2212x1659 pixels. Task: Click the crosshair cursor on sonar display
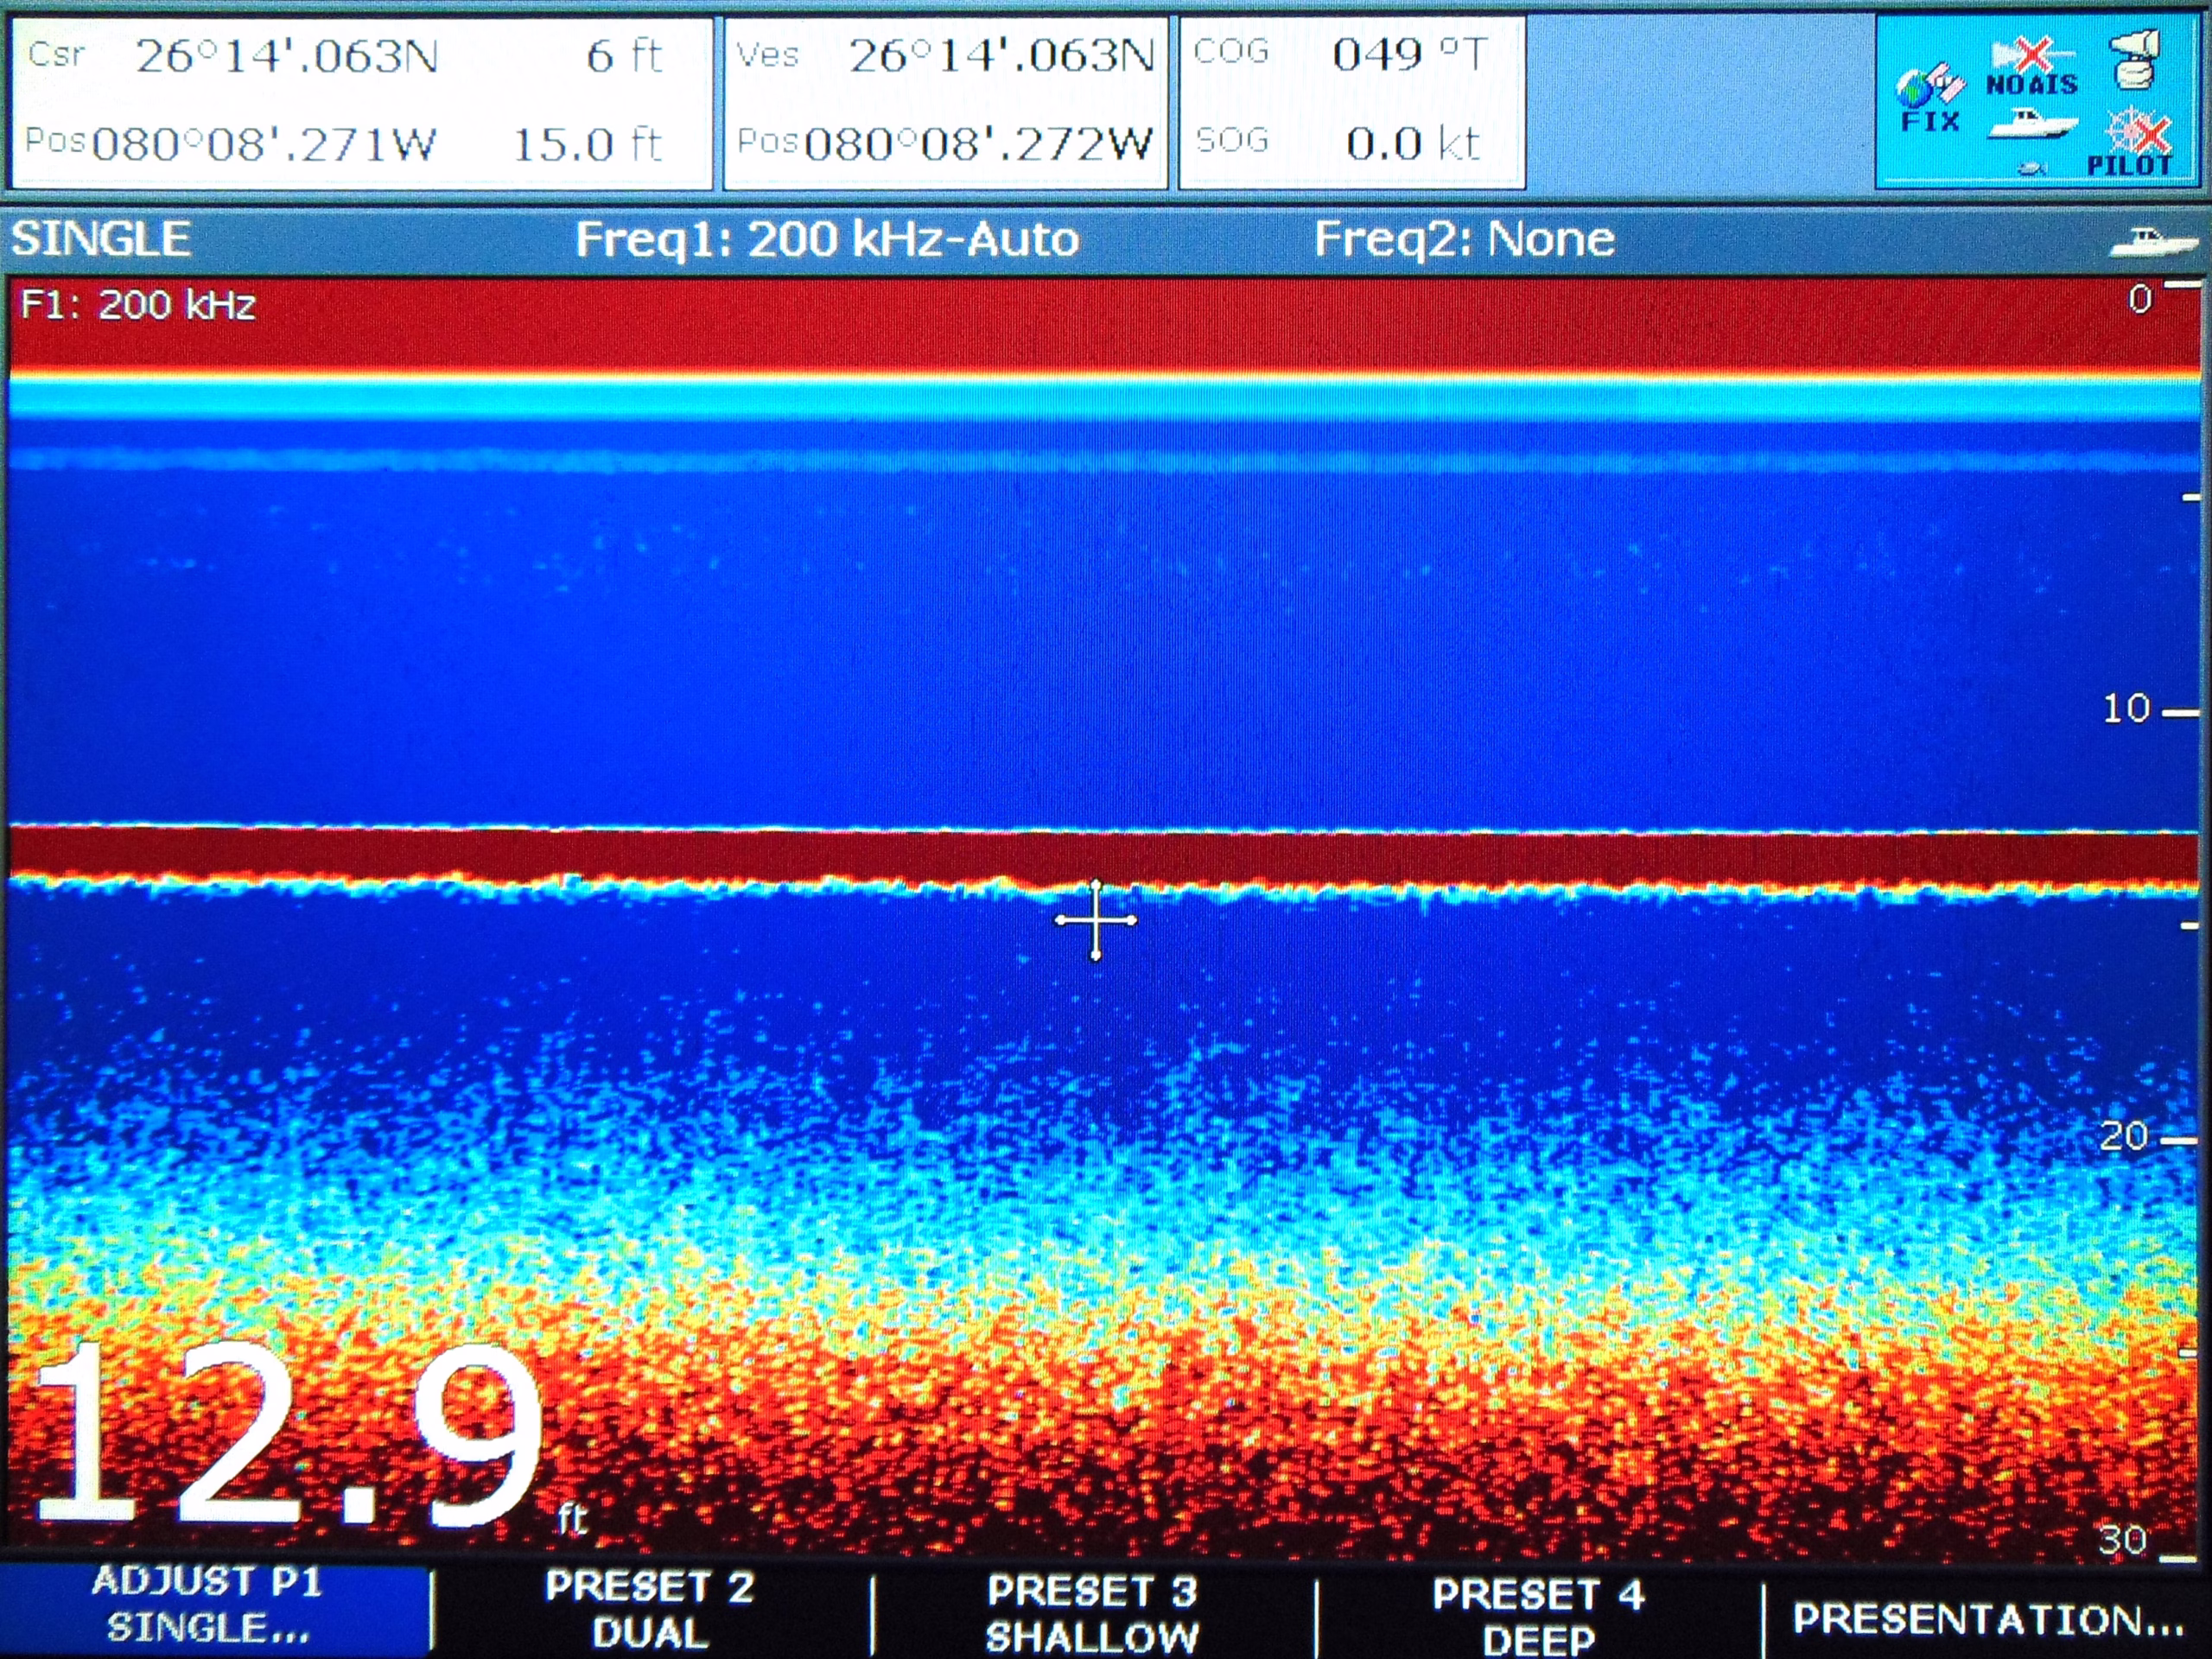click(1095, 920)
